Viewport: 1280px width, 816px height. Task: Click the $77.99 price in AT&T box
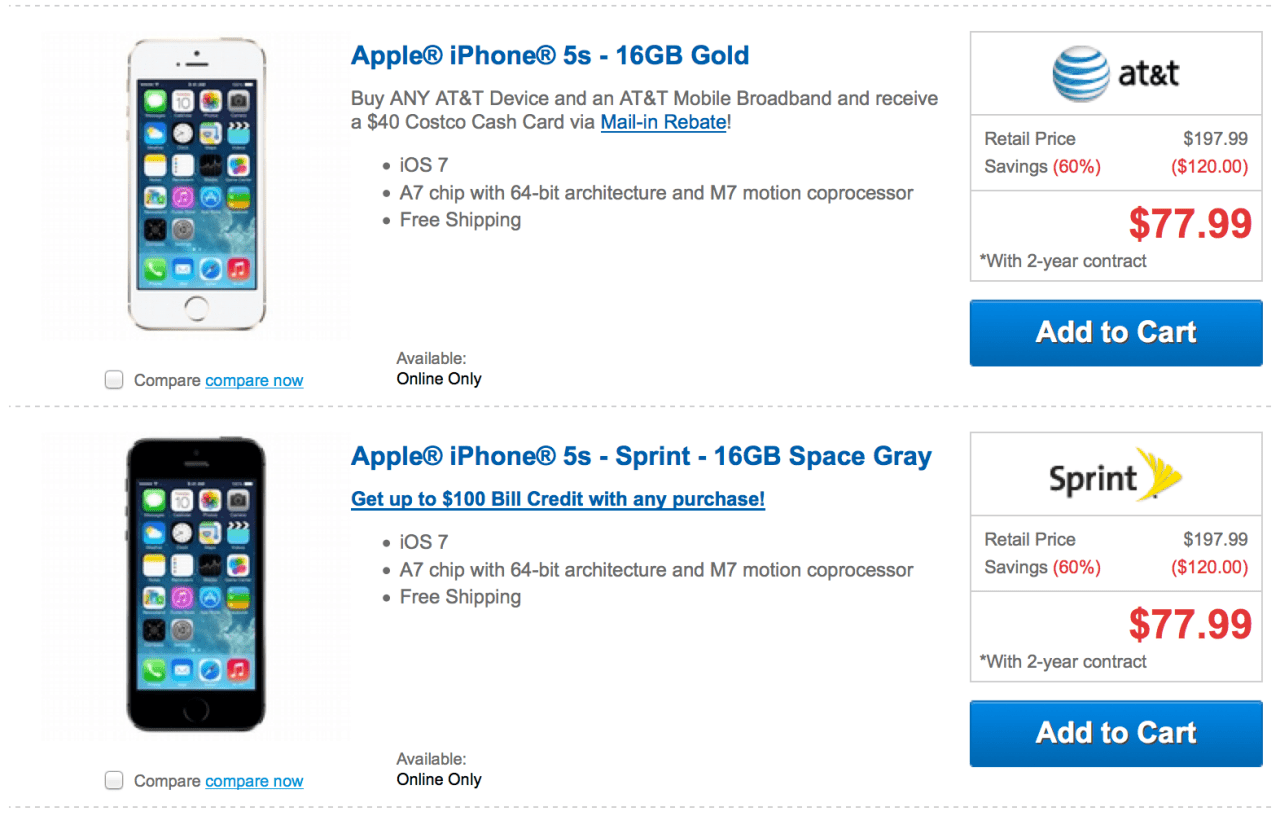pyautogui.click(x=1190, y=223)
